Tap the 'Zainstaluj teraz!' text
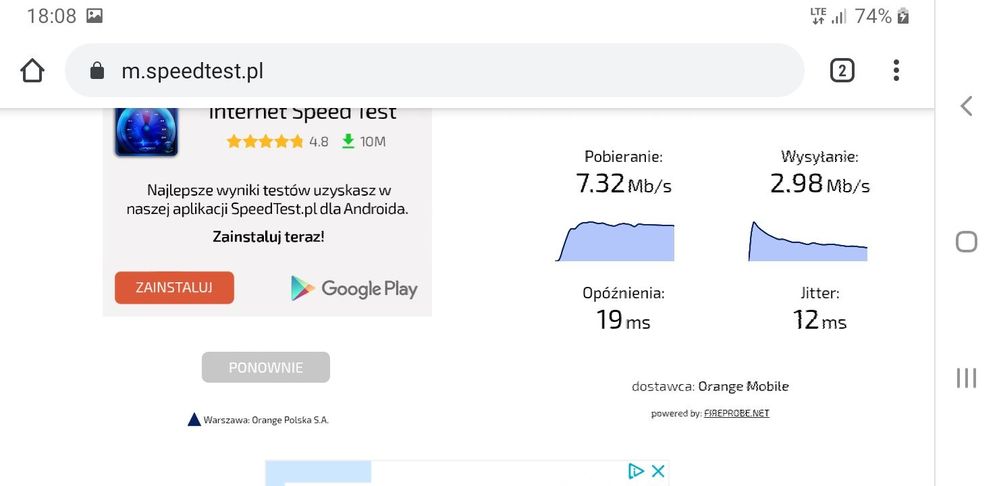The image size is (999, 486). [268, 237]
